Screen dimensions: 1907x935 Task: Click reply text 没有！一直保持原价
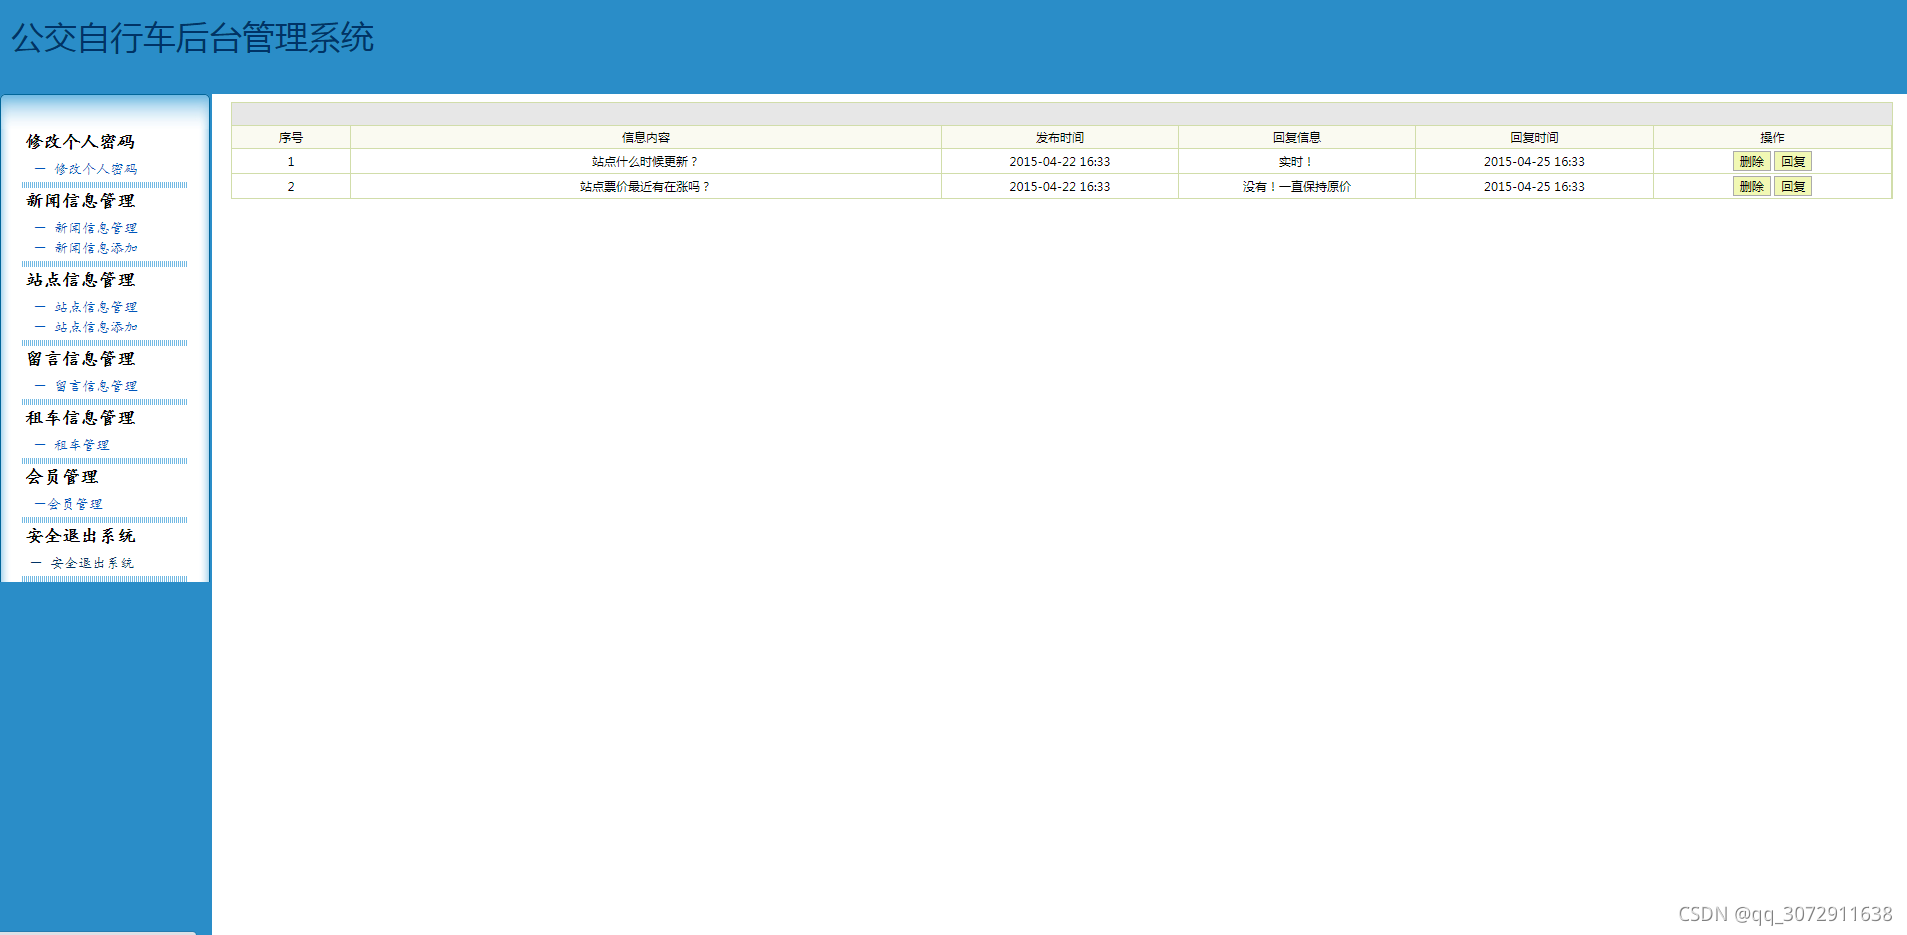click(x=1297, y=186)
